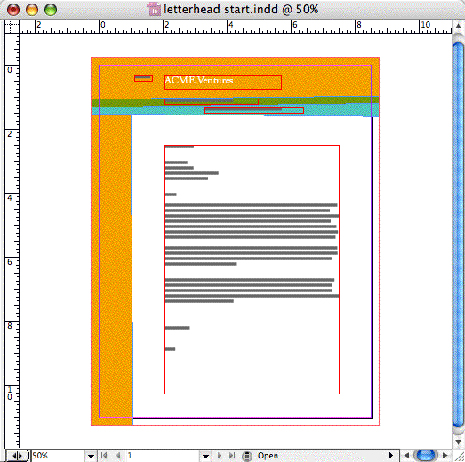Click the horizontal scrollbar thumb
Image resolution: width=465 pixels, height=462 pixels.
[x=426, y=455]
